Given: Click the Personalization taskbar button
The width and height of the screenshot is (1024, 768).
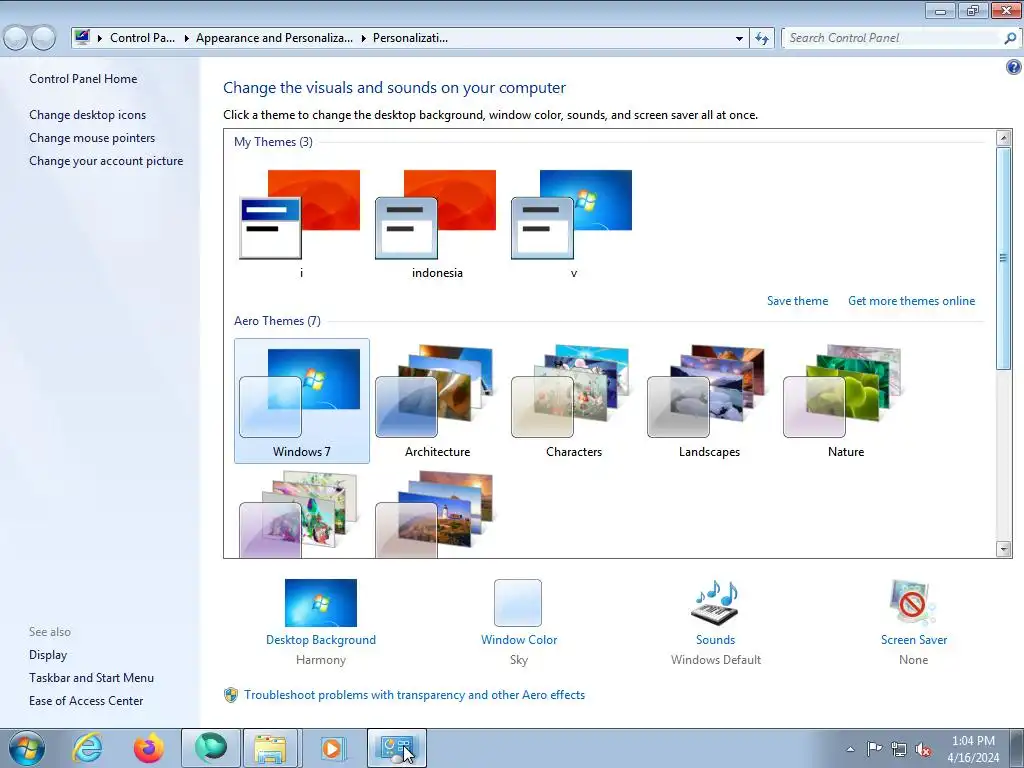Looking at the screenshot, I should point(397,748).
